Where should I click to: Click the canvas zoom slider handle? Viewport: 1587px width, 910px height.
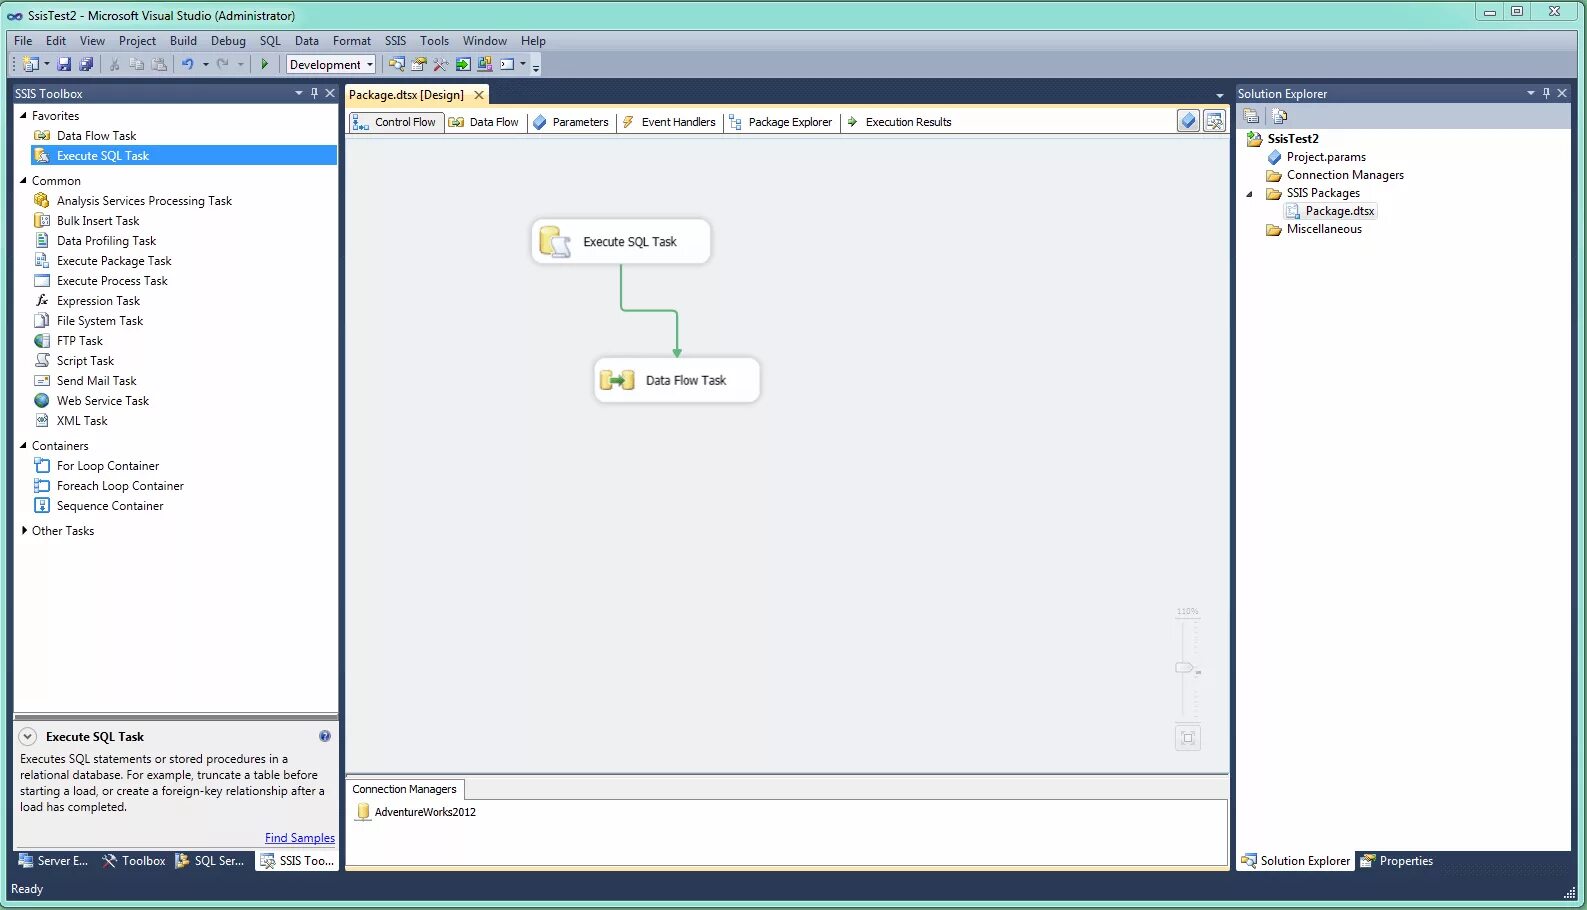pos(1185,667)
